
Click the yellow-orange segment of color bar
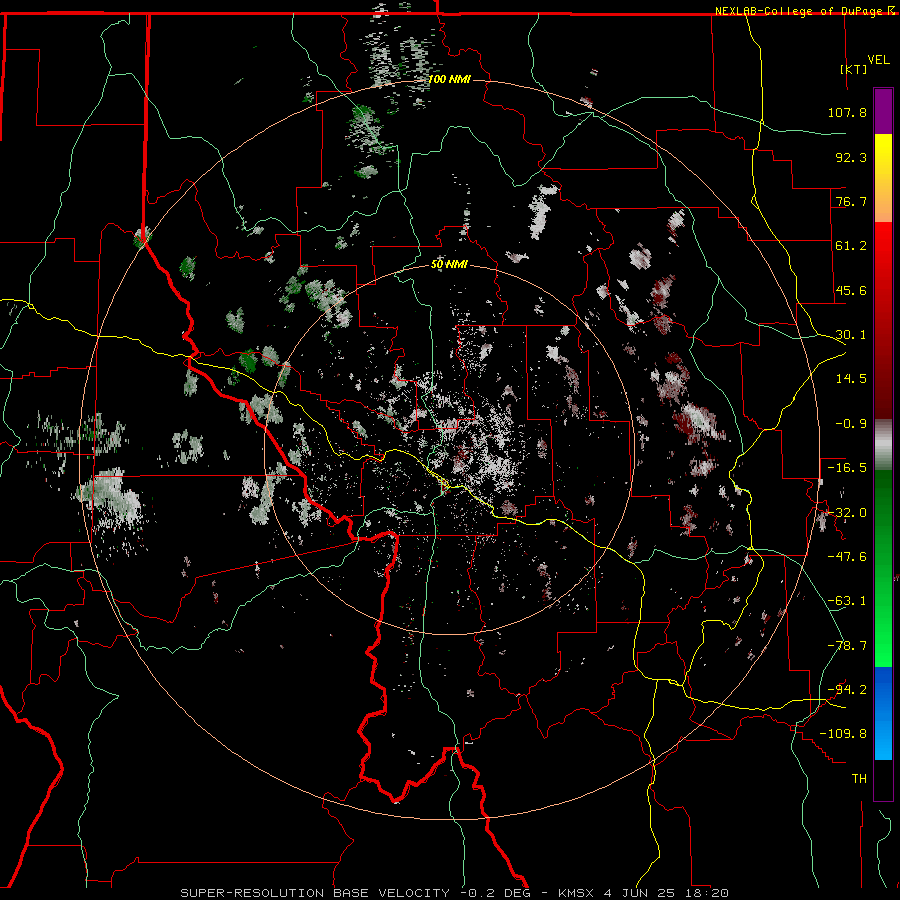(x=883, y=178)
